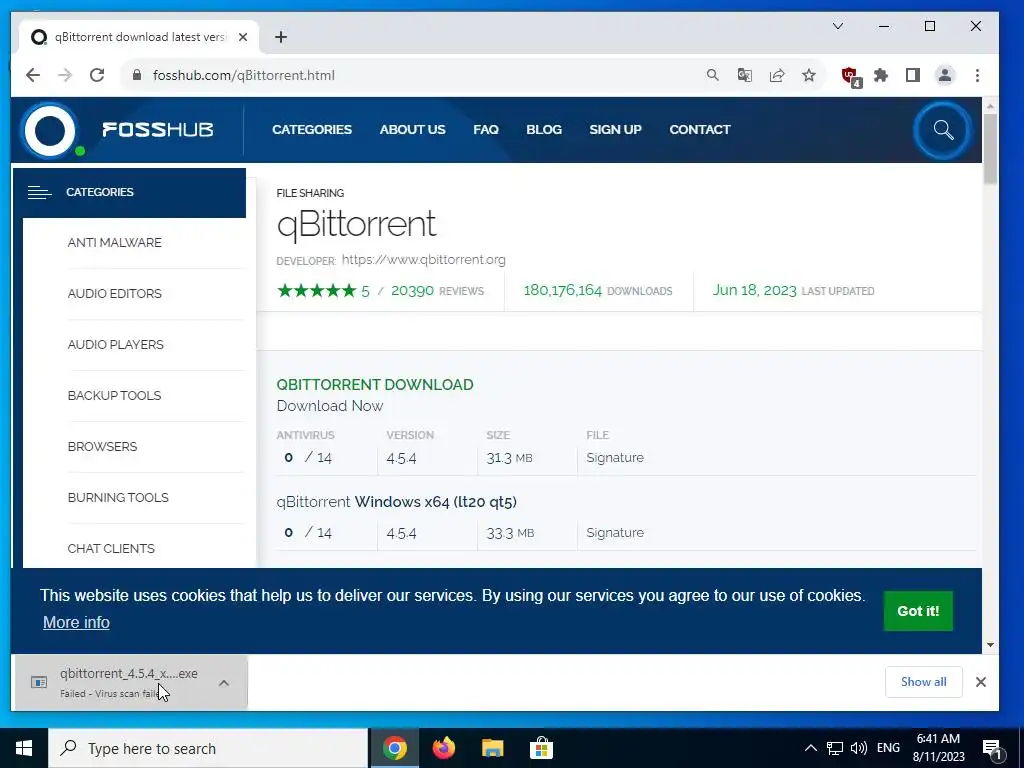Click the FossHub search circle icon
This screenshot has width=1024, height=768.
[943, 130]
